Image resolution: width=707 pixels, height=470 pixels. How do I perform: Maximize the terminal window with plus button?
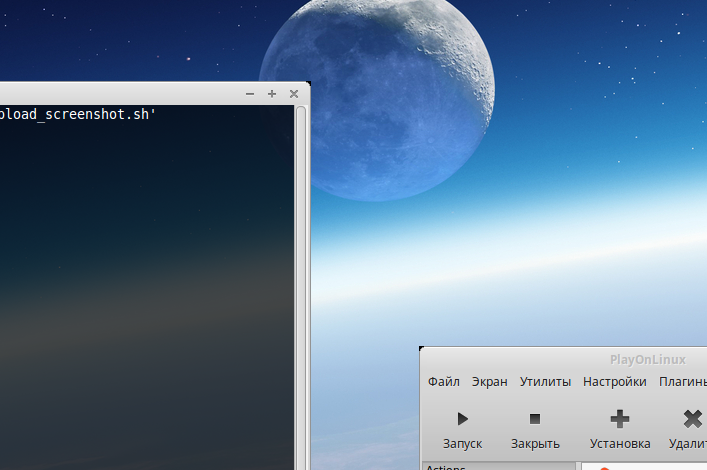272,93
